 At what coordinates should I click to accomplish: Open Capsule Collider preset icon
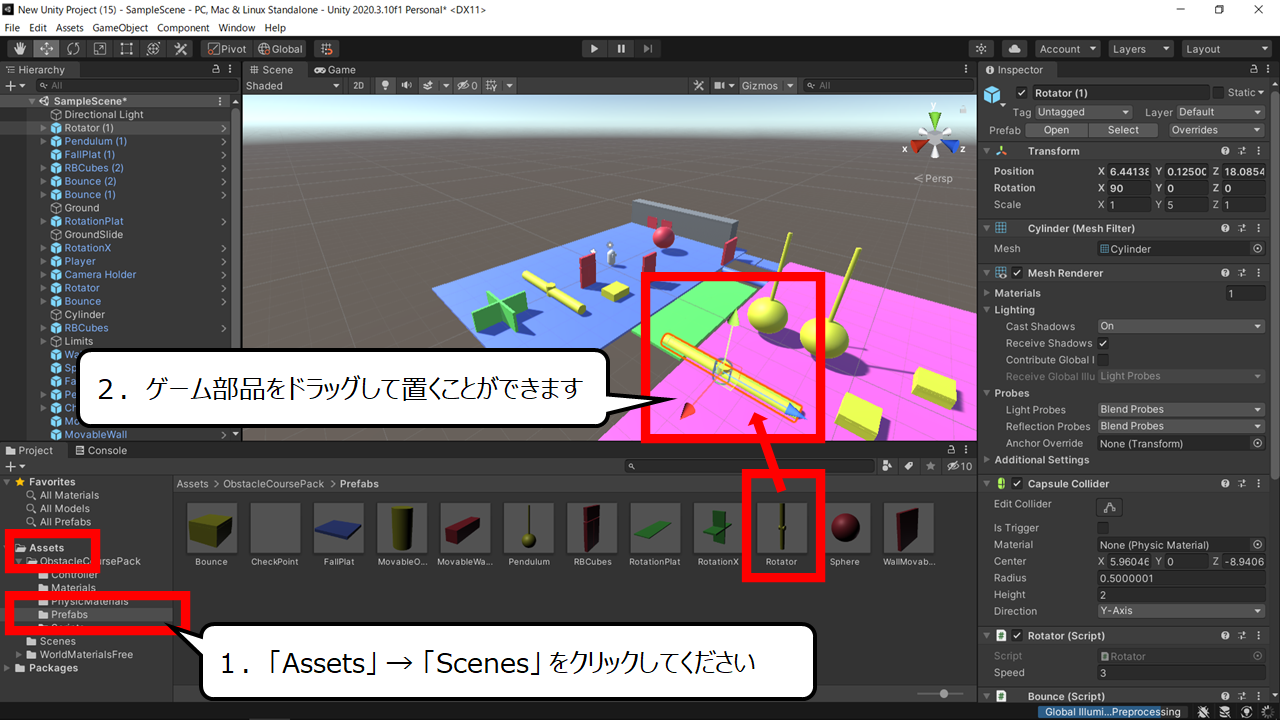[x=1242, y=484]
